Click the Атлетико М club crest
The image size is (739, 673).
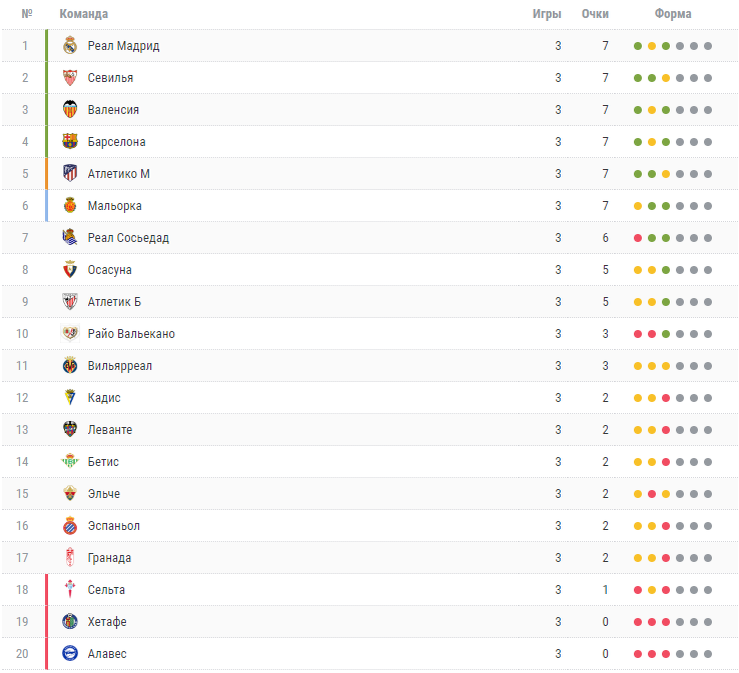coord(70,173)
